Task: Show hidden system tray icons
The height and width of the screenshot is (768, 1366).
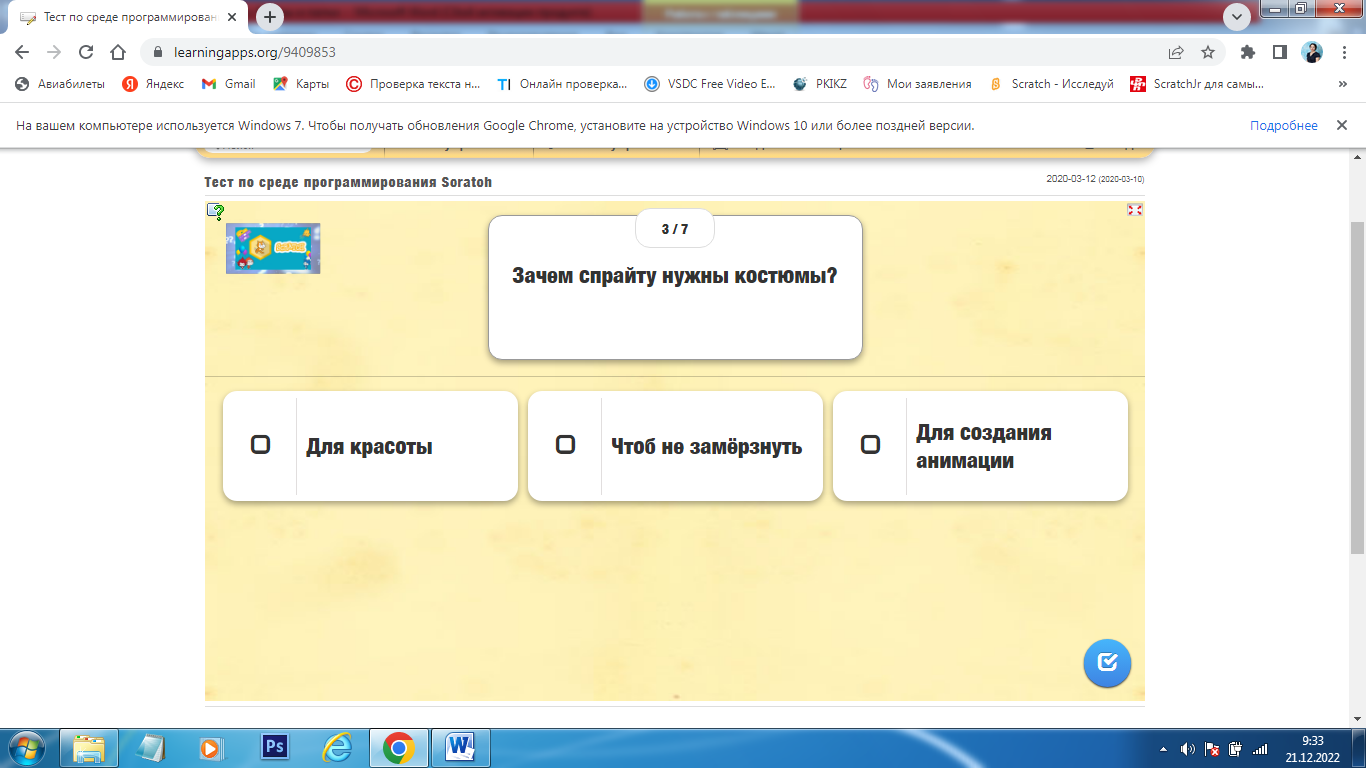Action: tap(1163, 749)
